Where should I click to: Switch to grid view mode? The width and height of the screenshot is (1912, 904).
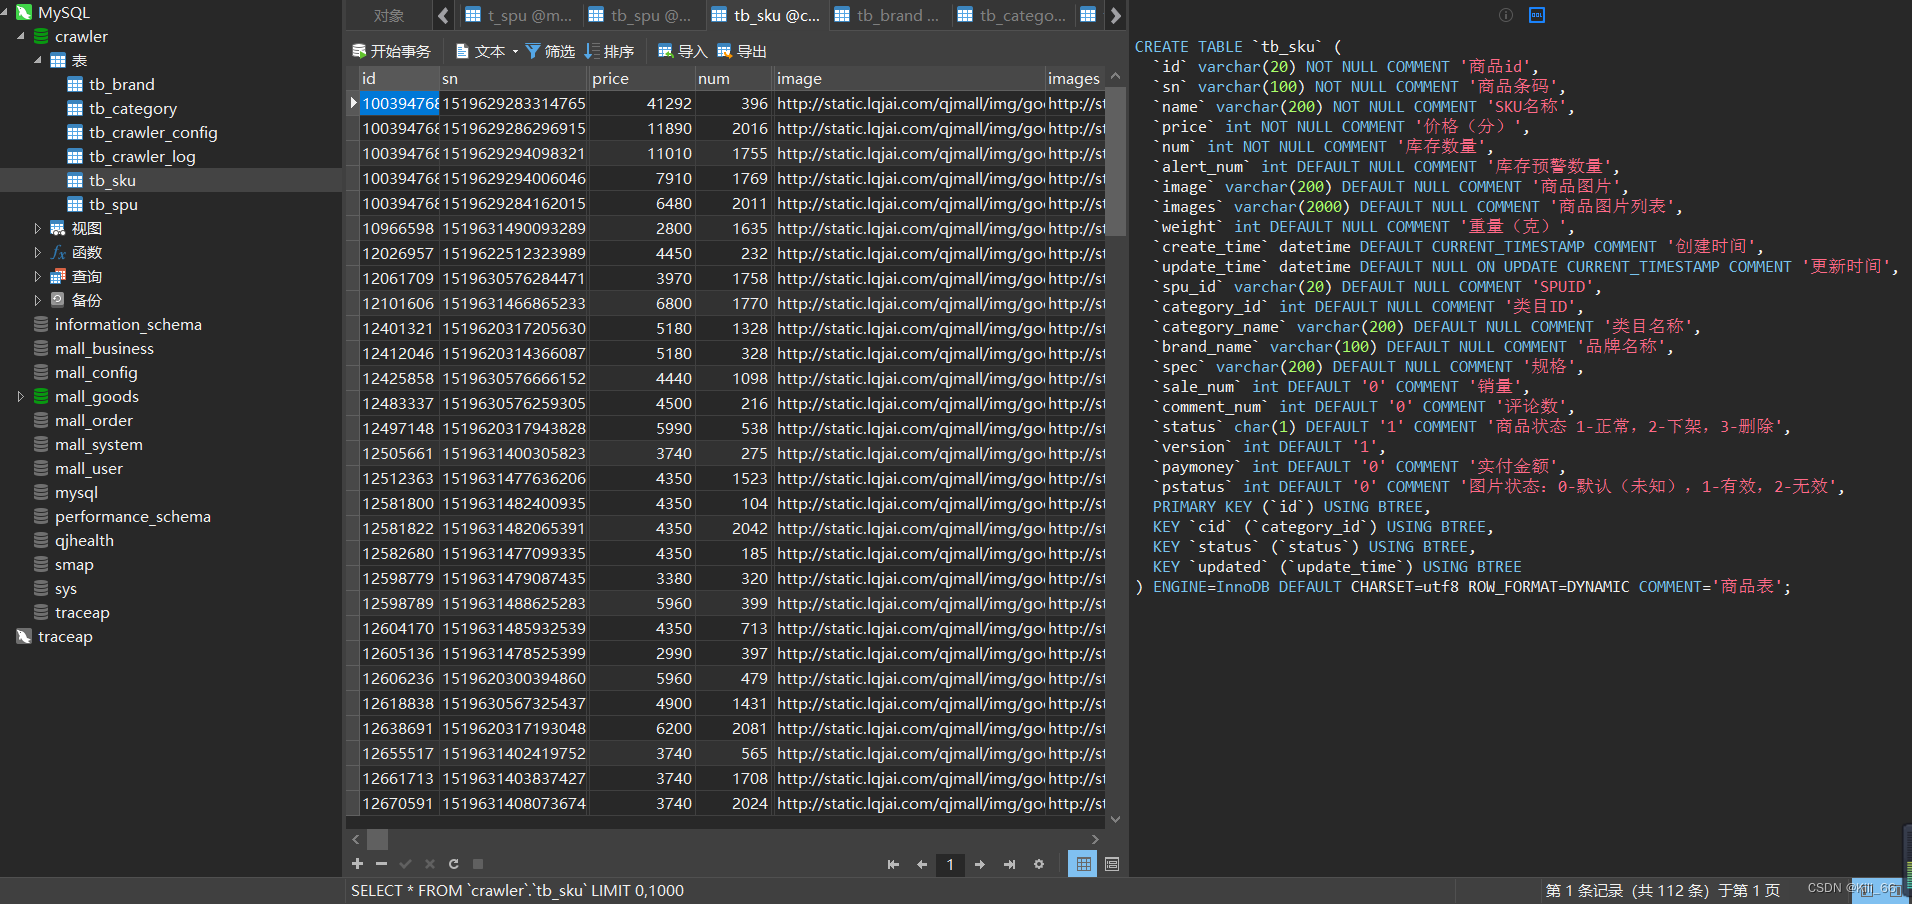click(x=1083, y=864)
